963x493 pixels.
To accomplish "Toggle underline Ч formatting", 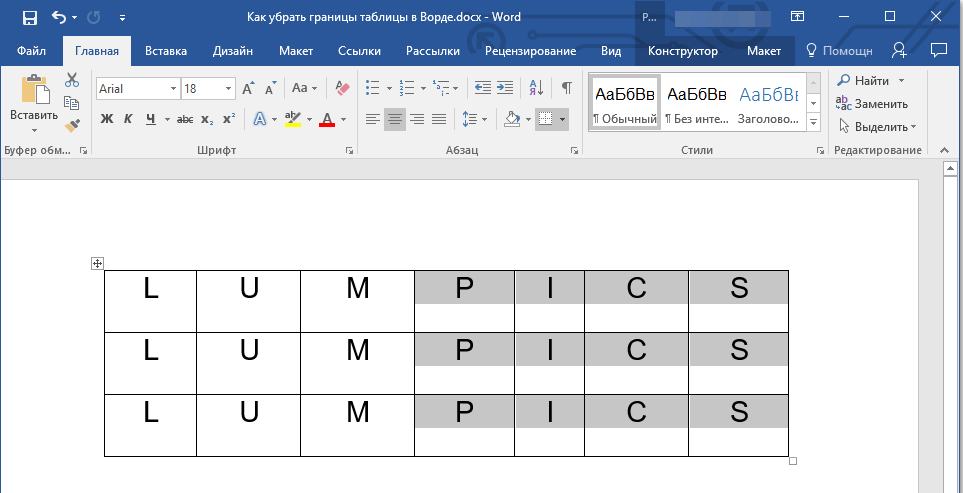I will click(150, 119).
